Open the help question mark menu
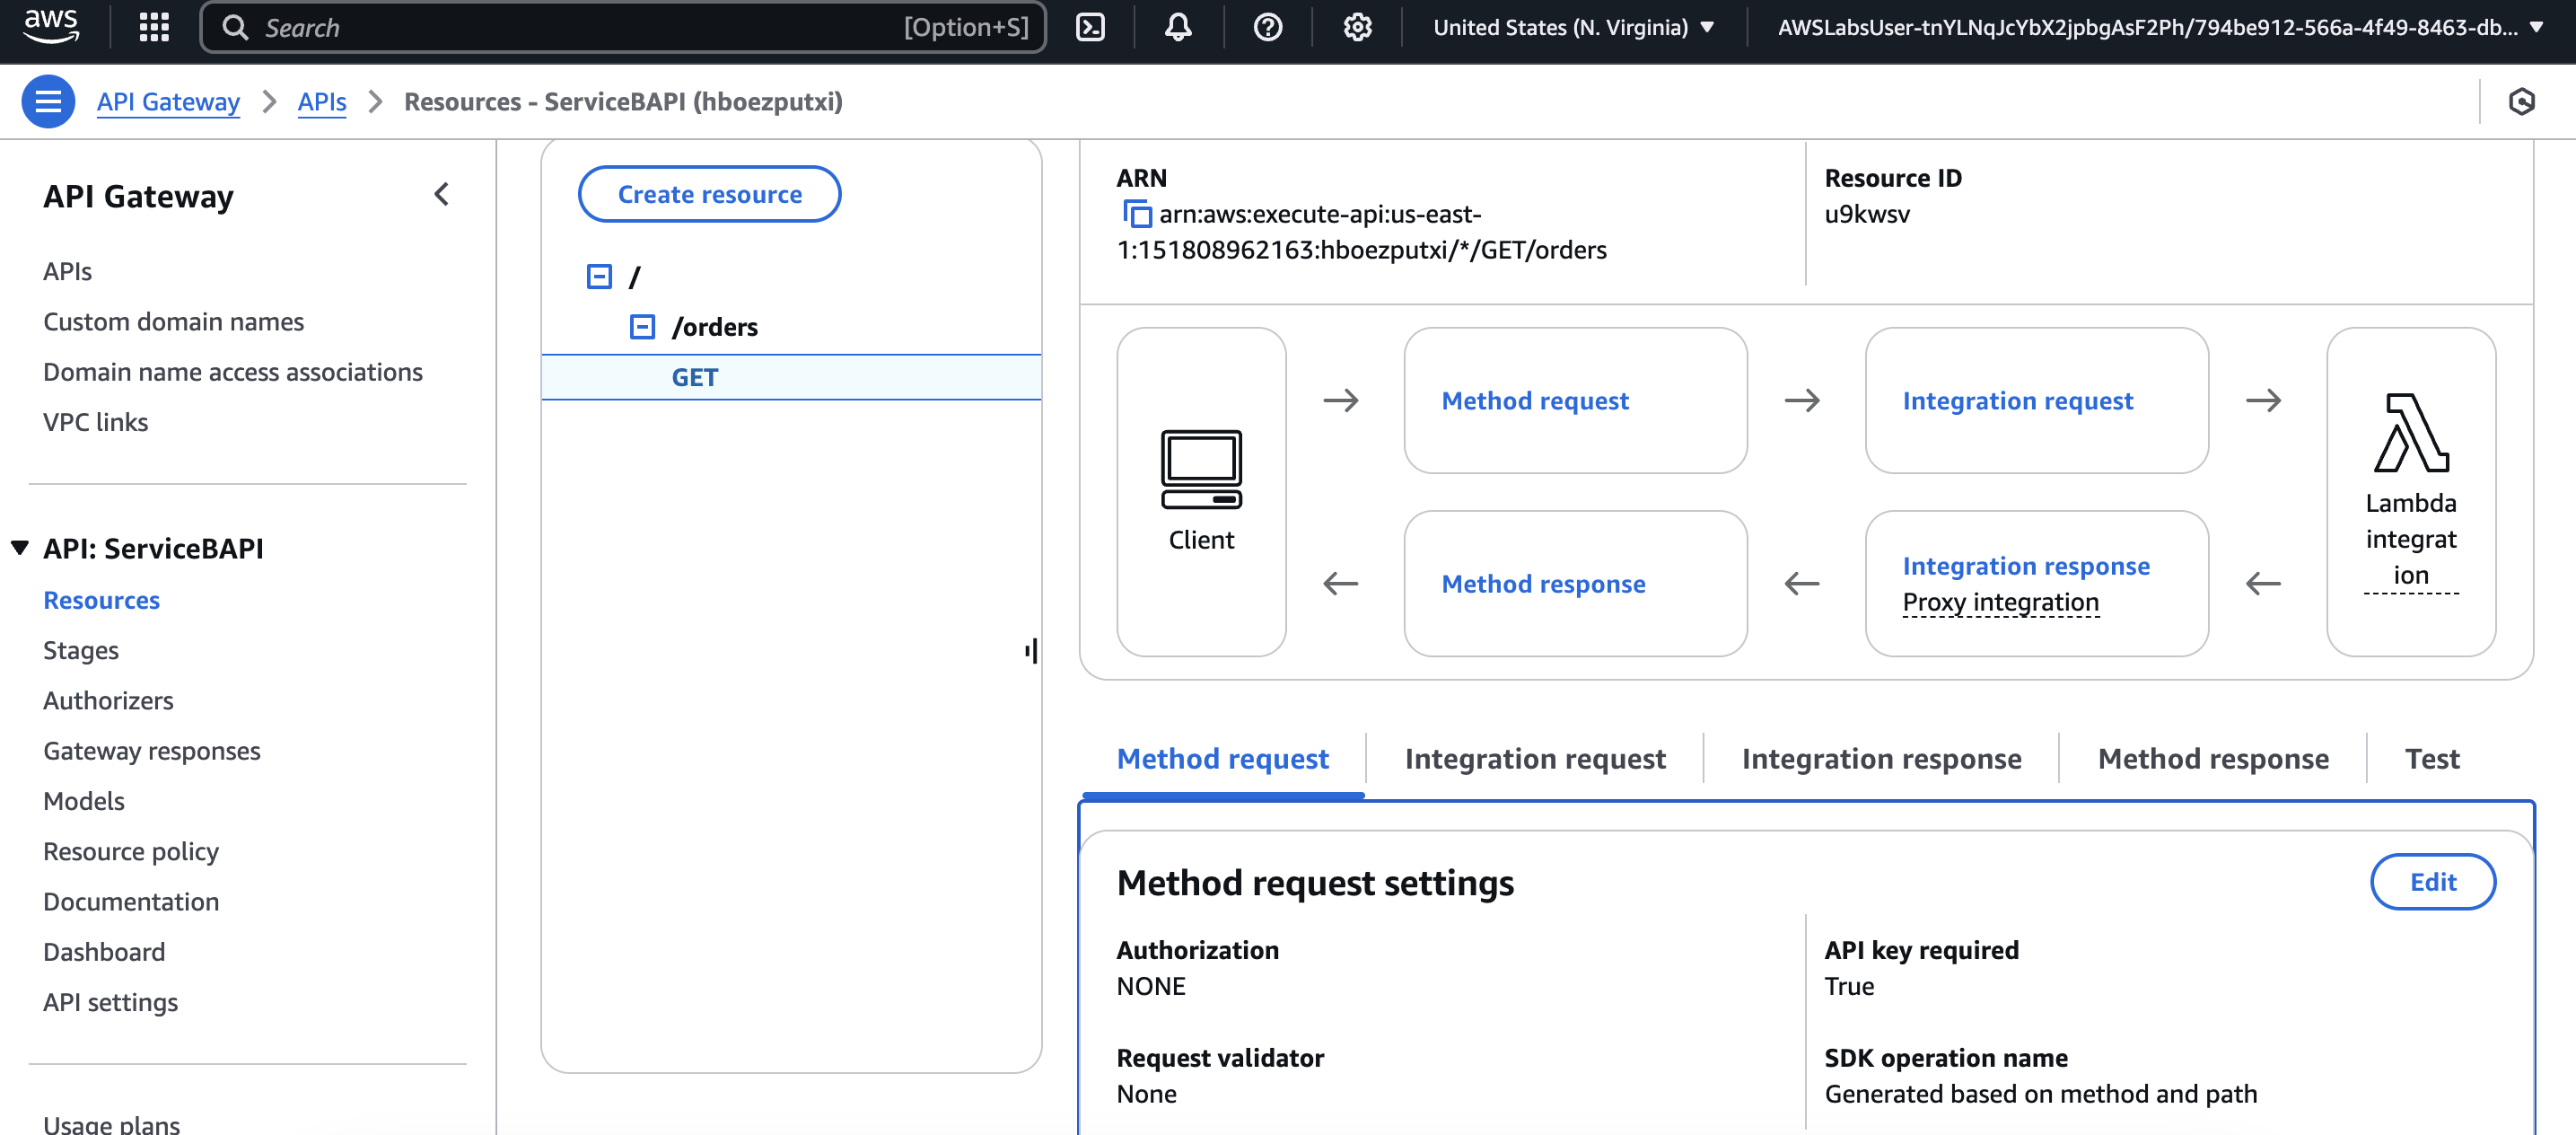This screenshot has height=1135, width=2576. tap(1267, 27)
